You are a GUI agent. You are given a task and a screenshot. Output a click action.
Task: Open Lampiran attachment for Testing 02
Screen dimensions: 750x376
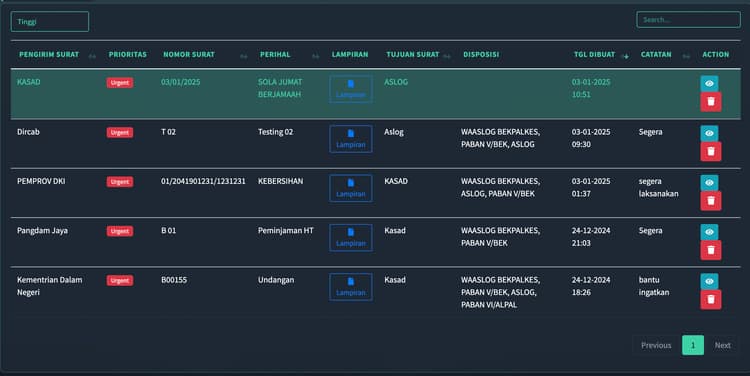pos(351,139)
